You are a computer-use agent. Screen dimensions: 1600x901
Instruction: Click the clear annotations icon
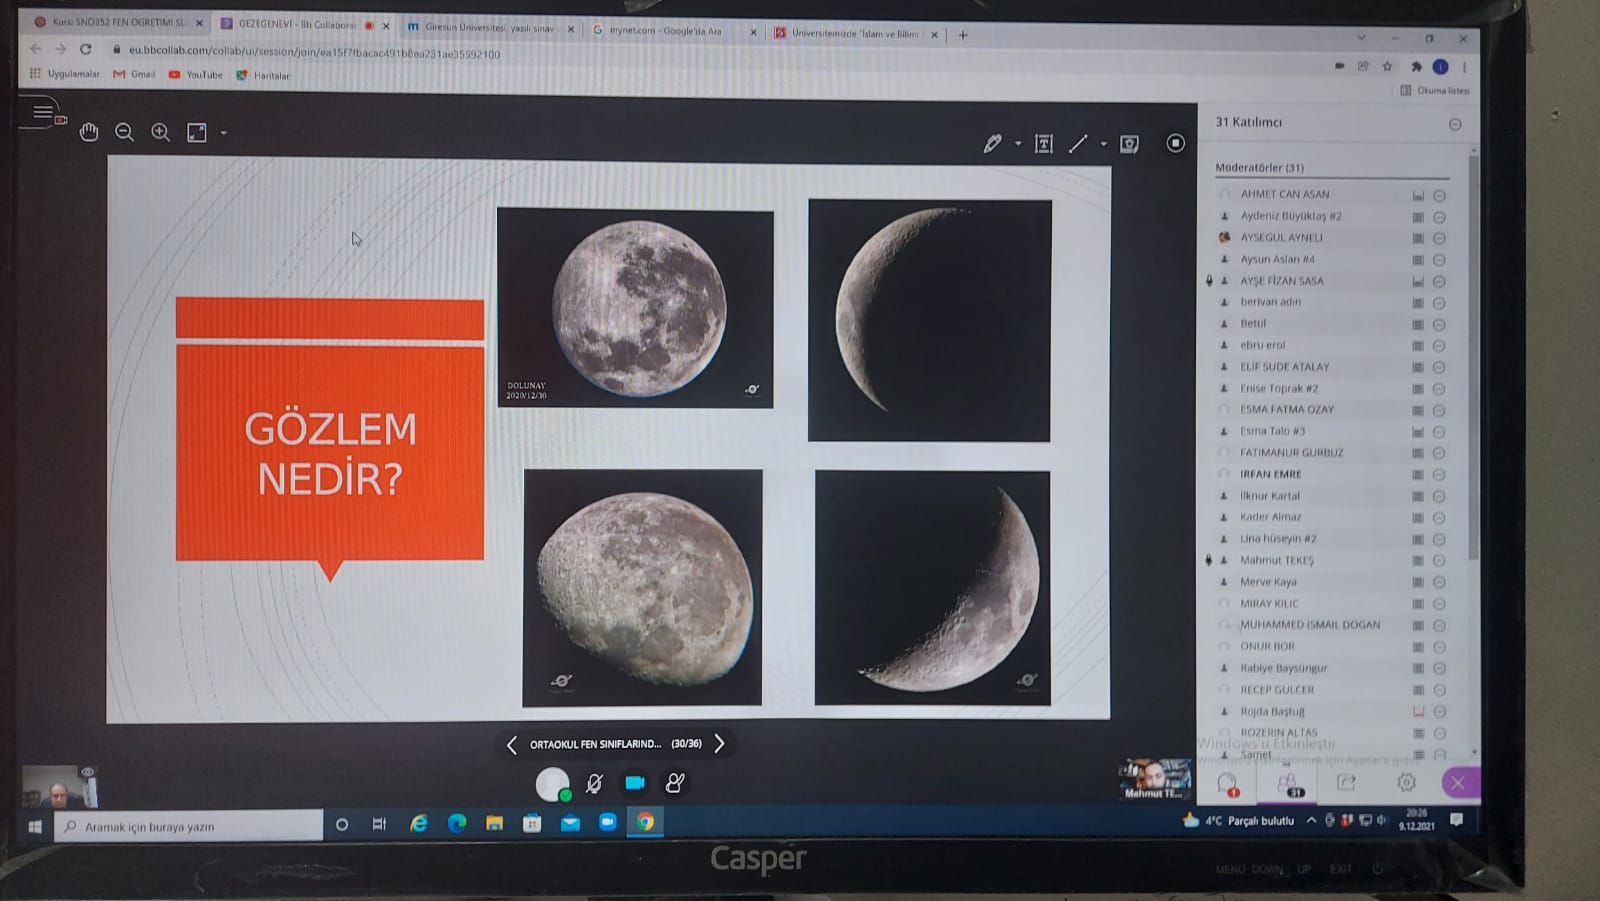pyautogui.click(x=1129, y=144)
